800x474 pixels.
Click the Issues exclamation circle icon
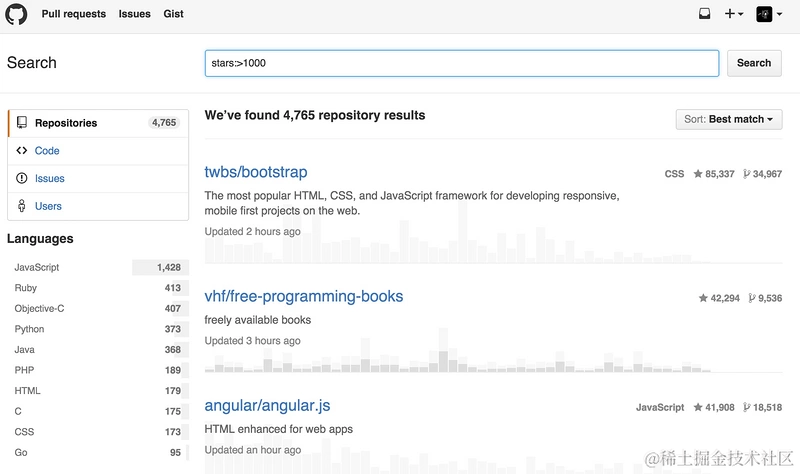pos(21,178)
